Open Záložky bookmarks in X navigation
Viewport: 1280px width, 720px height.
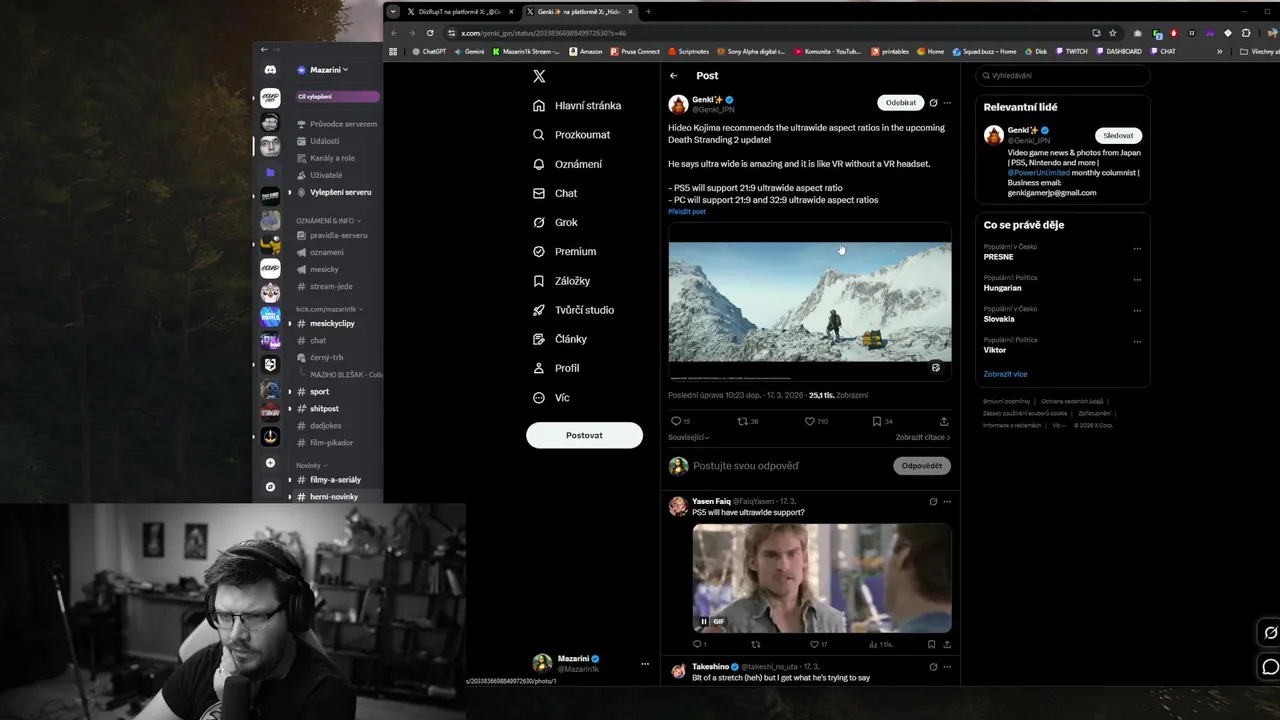click(561, 281)
